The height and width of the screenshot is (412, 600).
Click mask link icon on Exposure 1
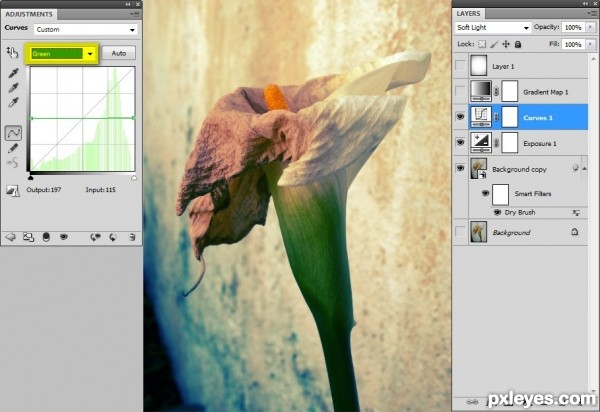point(496,143)
